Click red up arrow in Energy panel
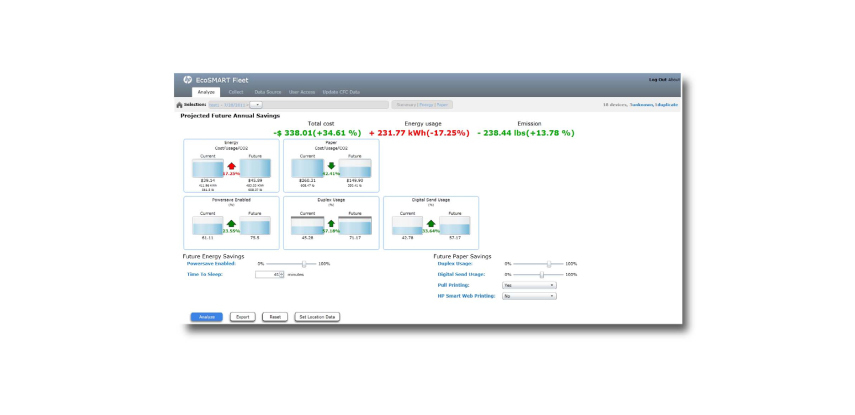The width and height of the screenshot is (855, 415). [x=231, y=168]
